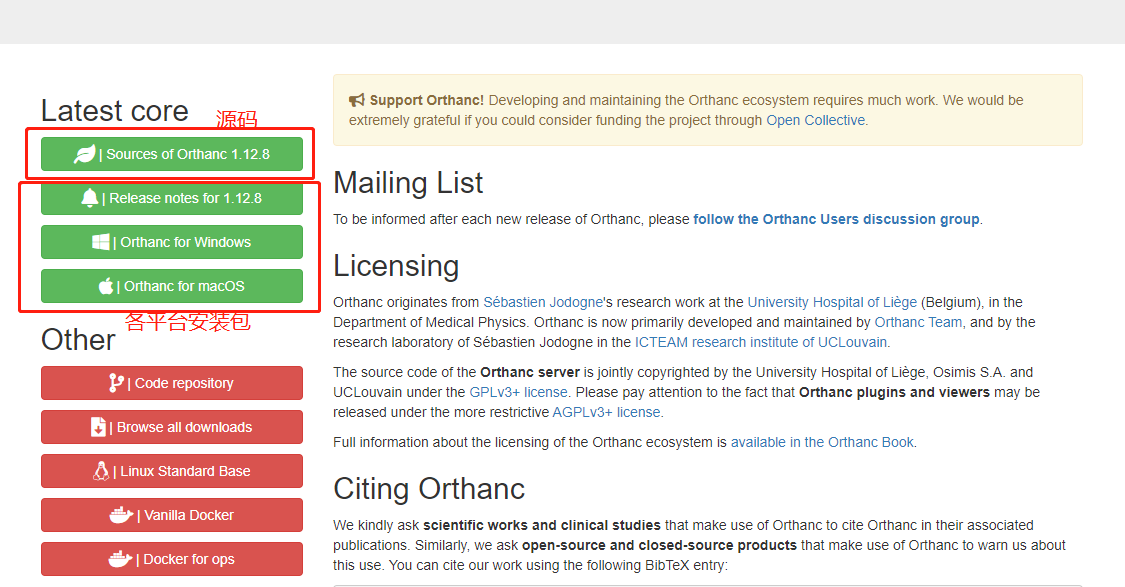Open Orthanc for Windows download
Viewport: 1125px width, 587px height.
click(x=171, y=242)
